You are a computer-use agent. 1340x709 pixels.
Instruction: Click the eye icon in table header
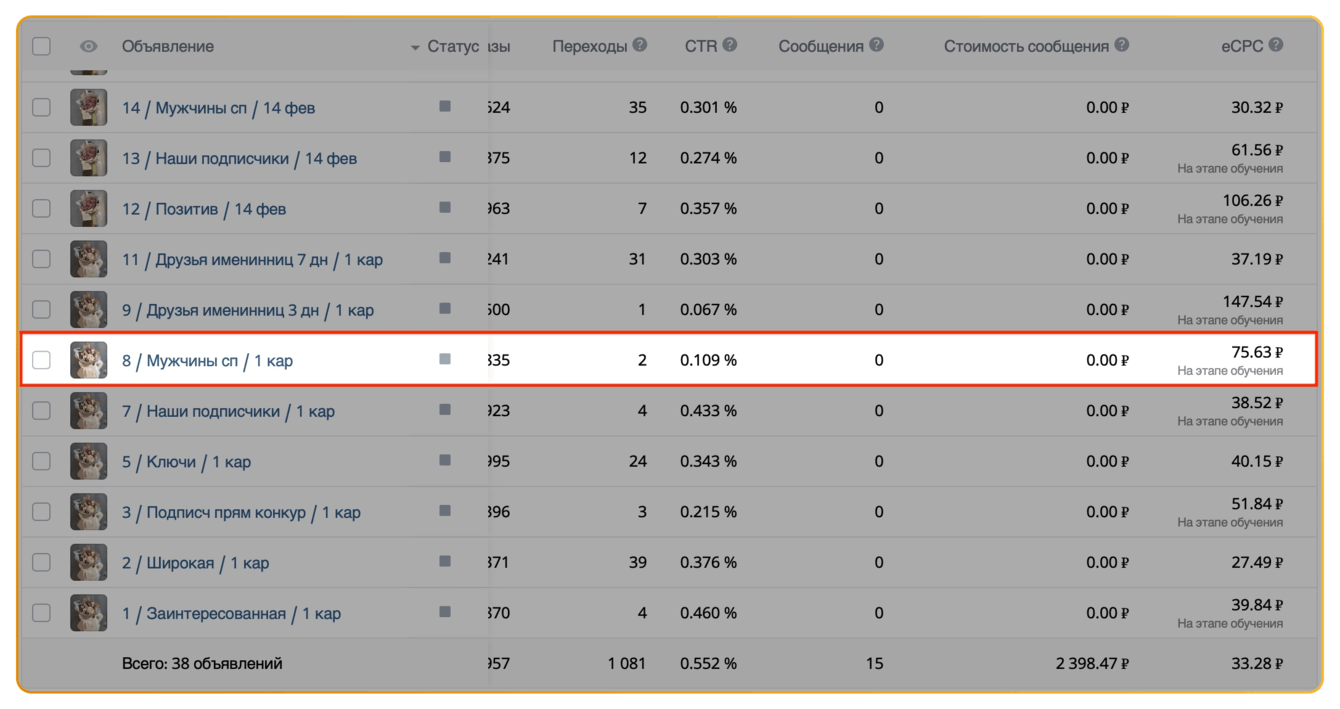(x=89, y=46)
